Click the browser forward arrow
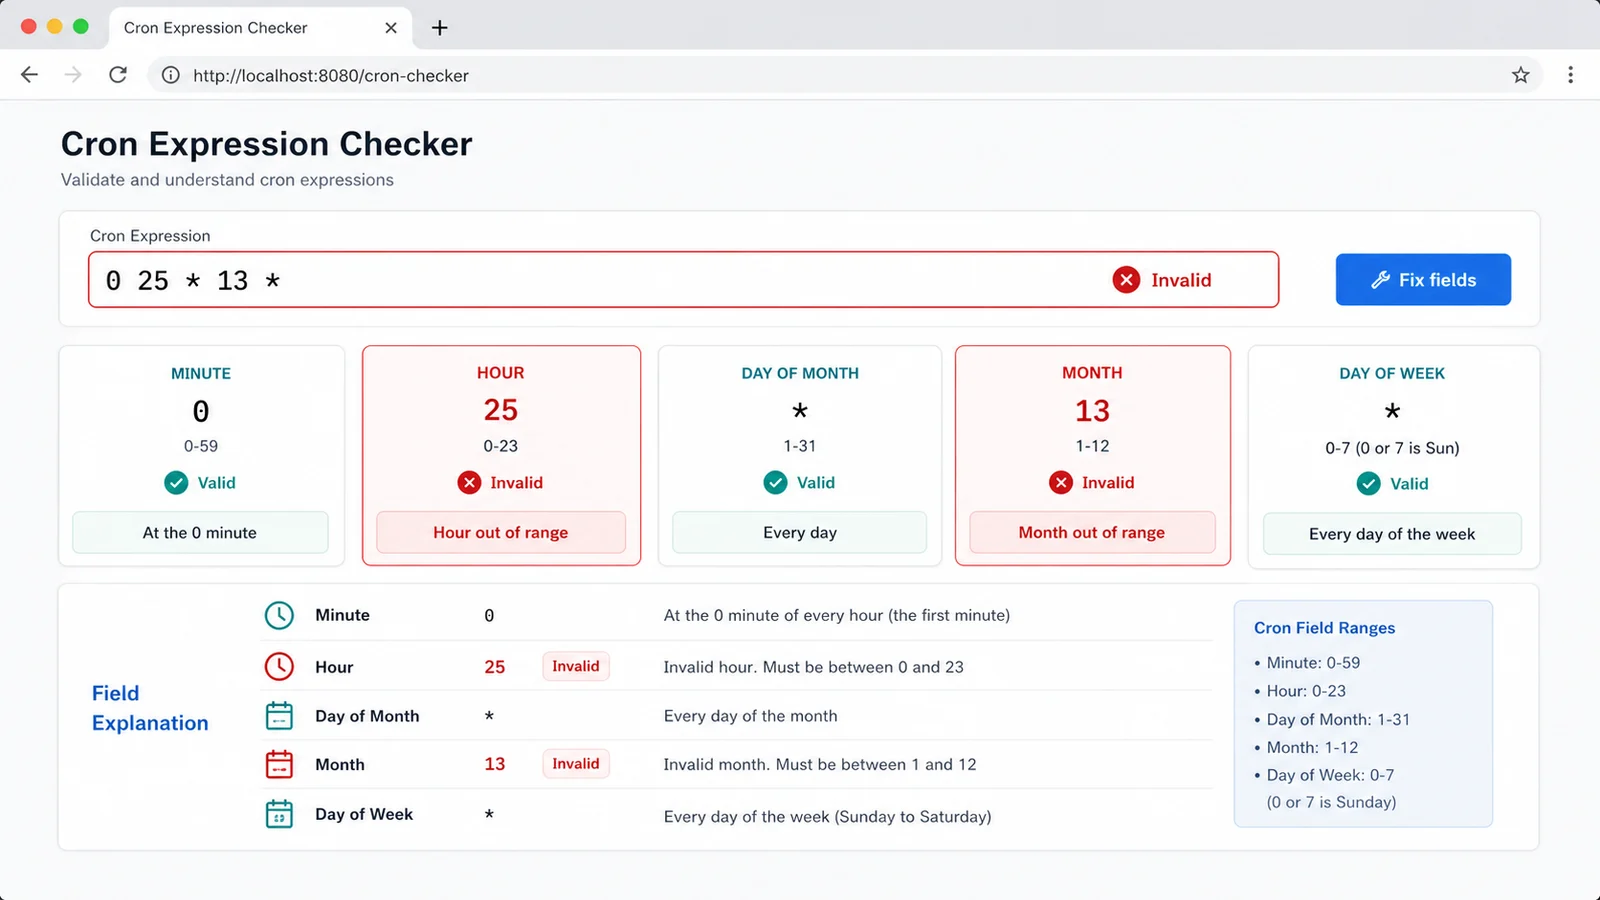The width and height of the screenshot is (1600, 900). 73,75
